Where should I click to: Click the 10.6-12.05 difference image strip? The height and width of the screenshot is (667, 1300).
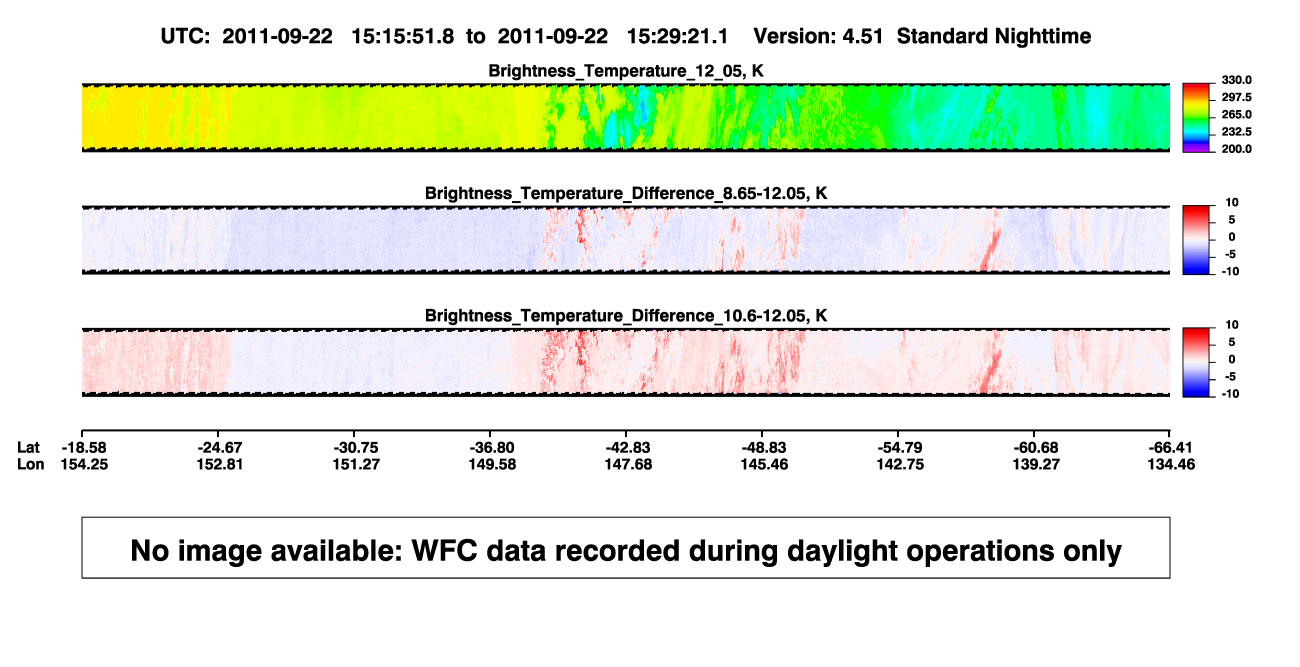click(626, 362)
